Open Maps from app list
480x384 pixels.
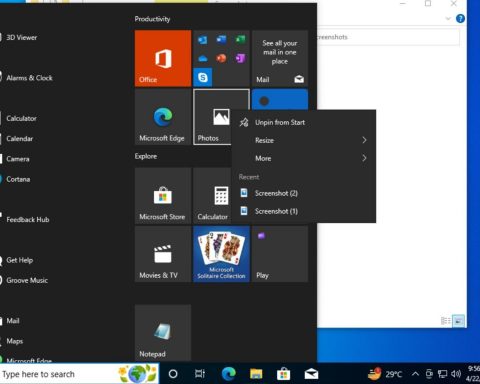(x=15, y=341)
